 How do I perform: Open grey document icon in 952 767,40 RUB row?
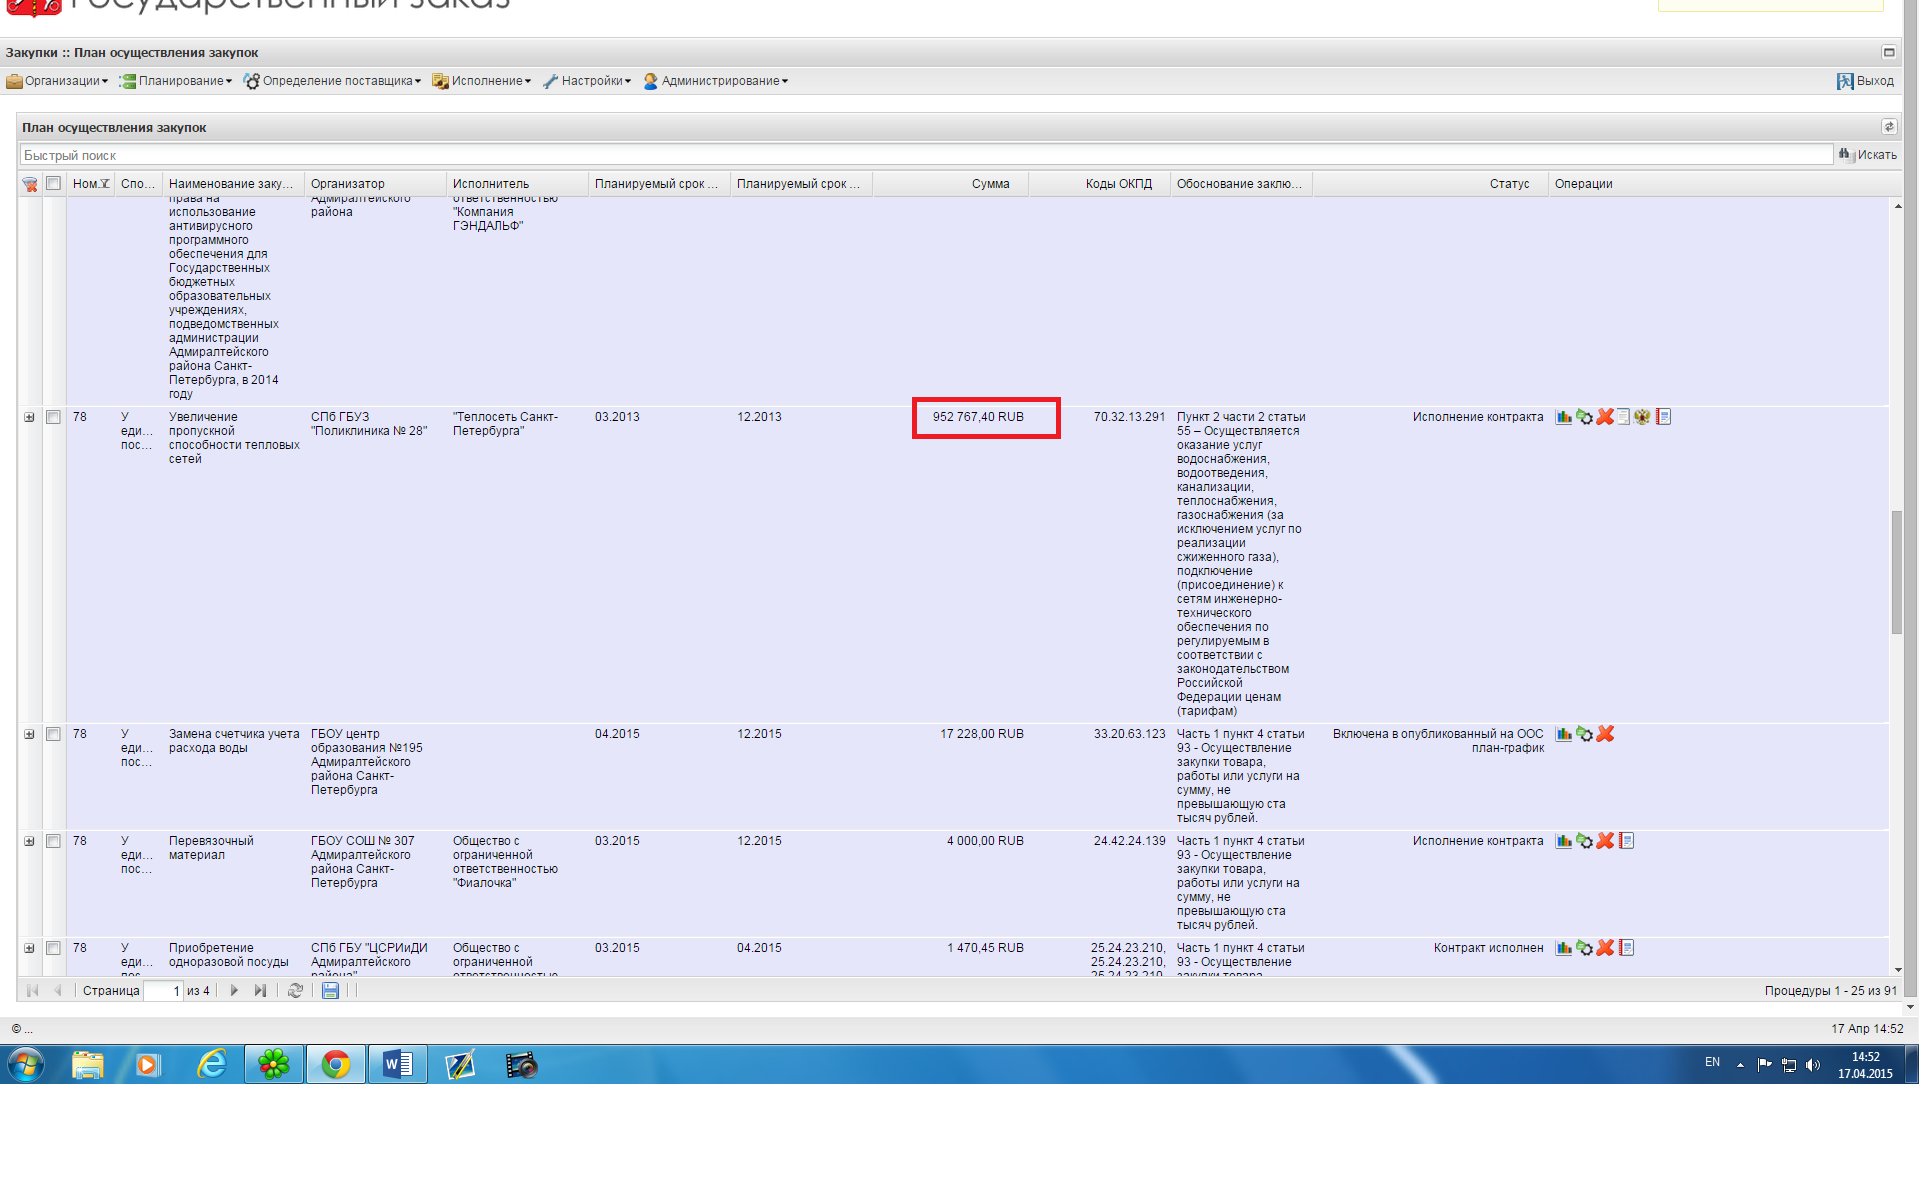[1623, 417]
